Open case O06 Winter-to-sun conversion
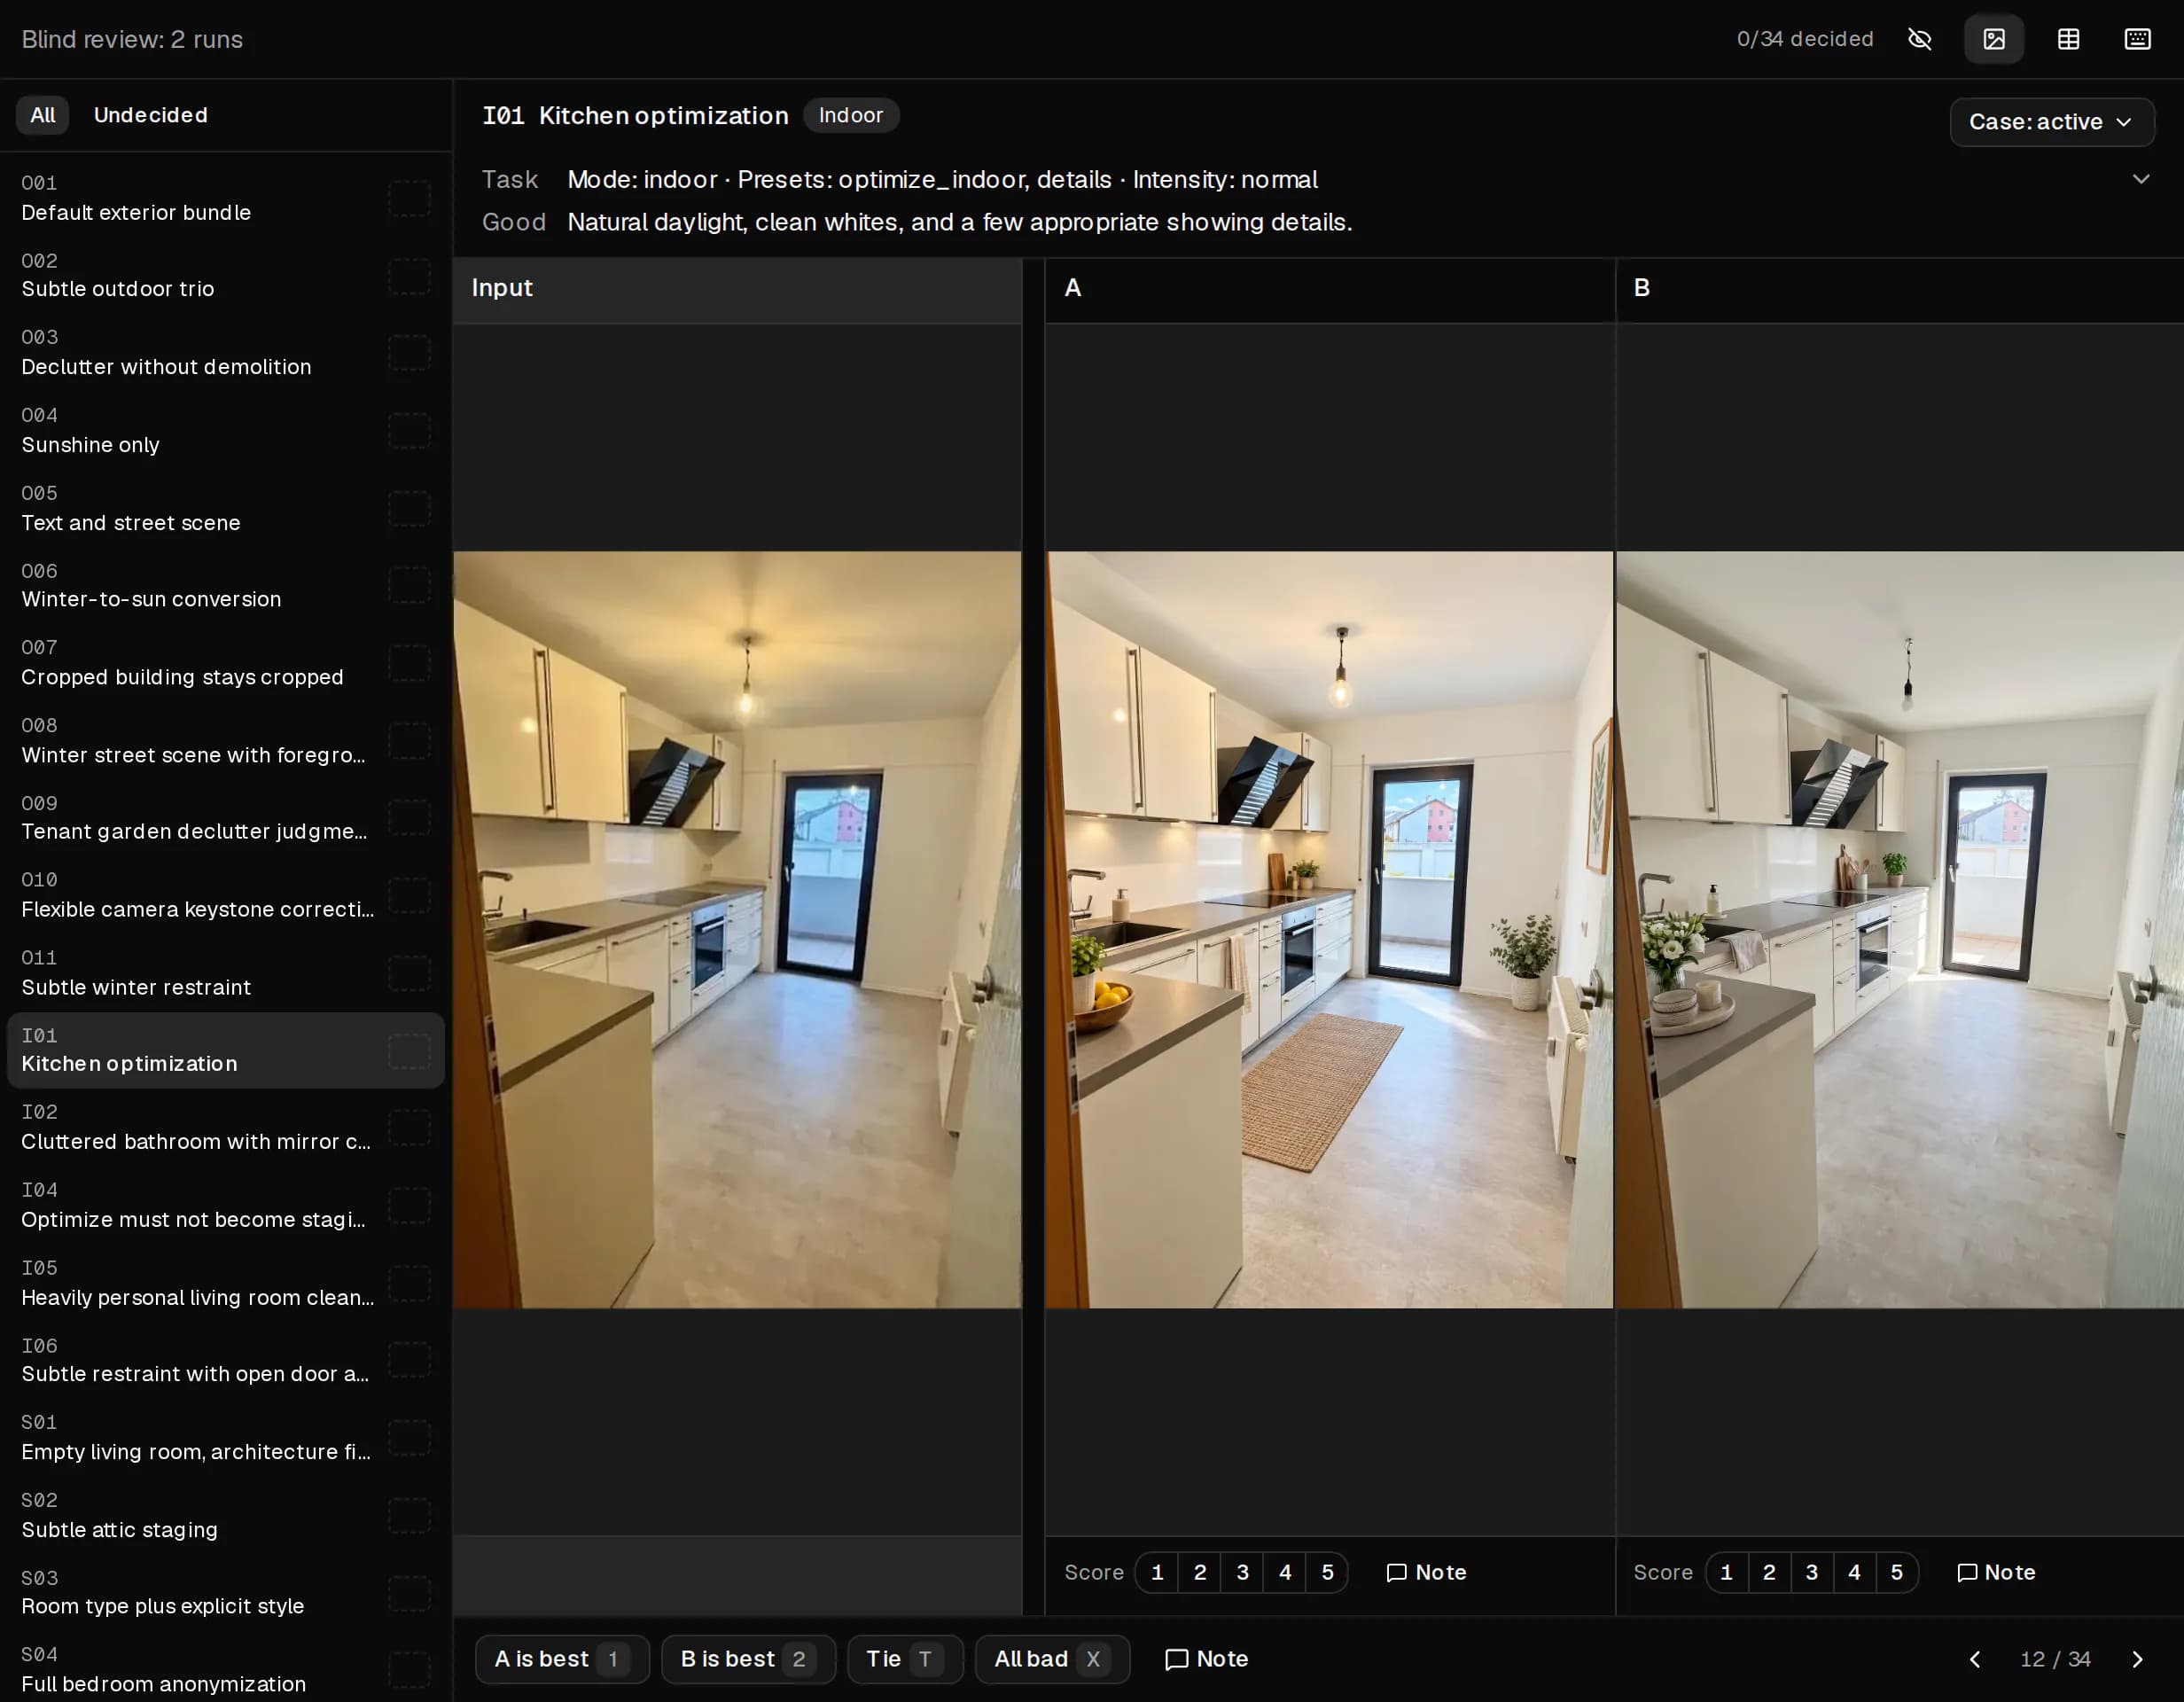Image resolution: width=2184 pixels, height=1702 pixels. point(225,586)
